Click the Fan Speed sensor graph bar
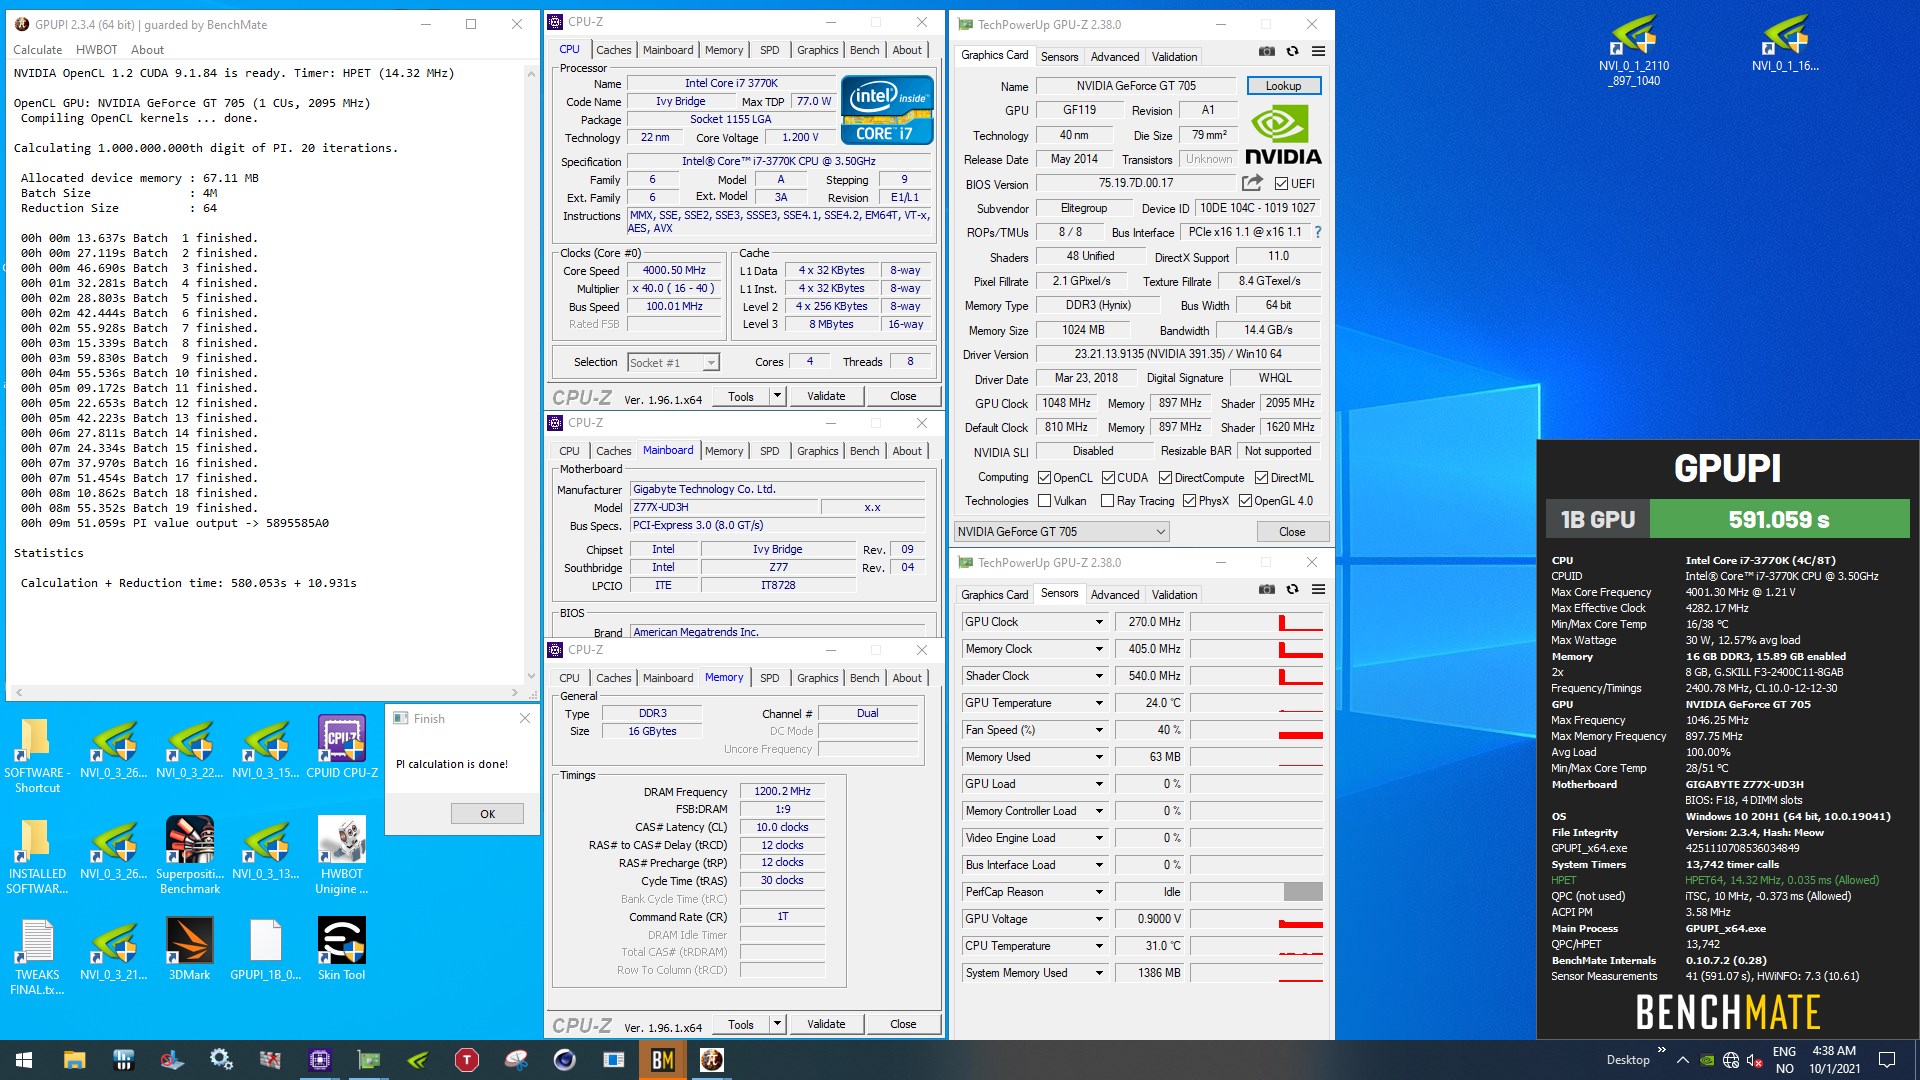This screenshot has height=1080, width=1920. (1257, 730)
